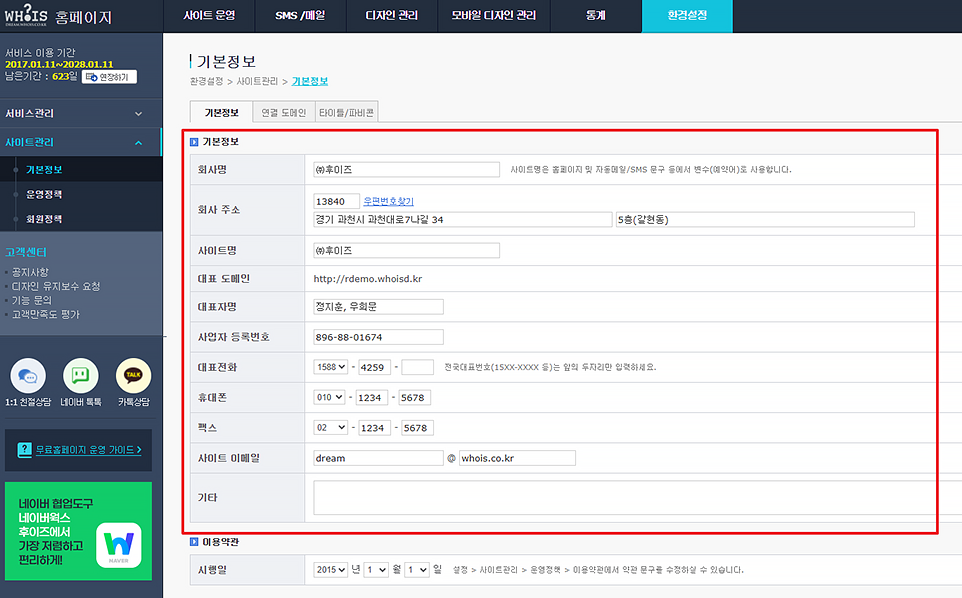962x598 pixels.
Task: Open the 1:1 친절상담 chat icon
Action: pyautogui.click(x=28, y=375)
